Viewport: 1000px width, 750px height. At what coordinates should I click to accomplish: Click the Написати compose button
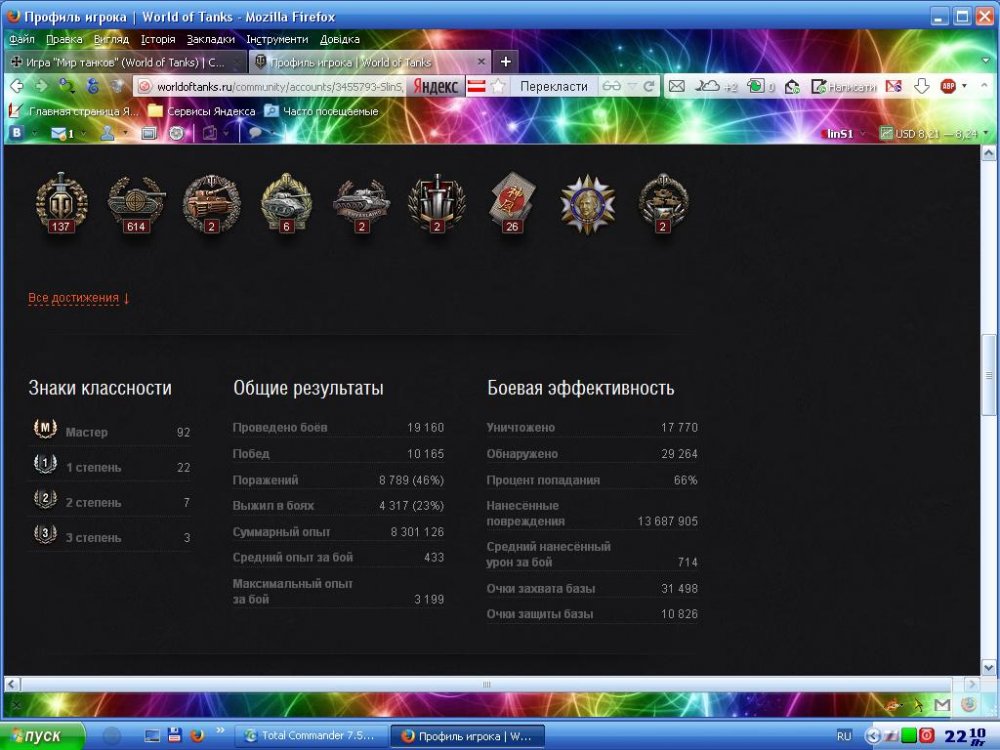(844, 86)
